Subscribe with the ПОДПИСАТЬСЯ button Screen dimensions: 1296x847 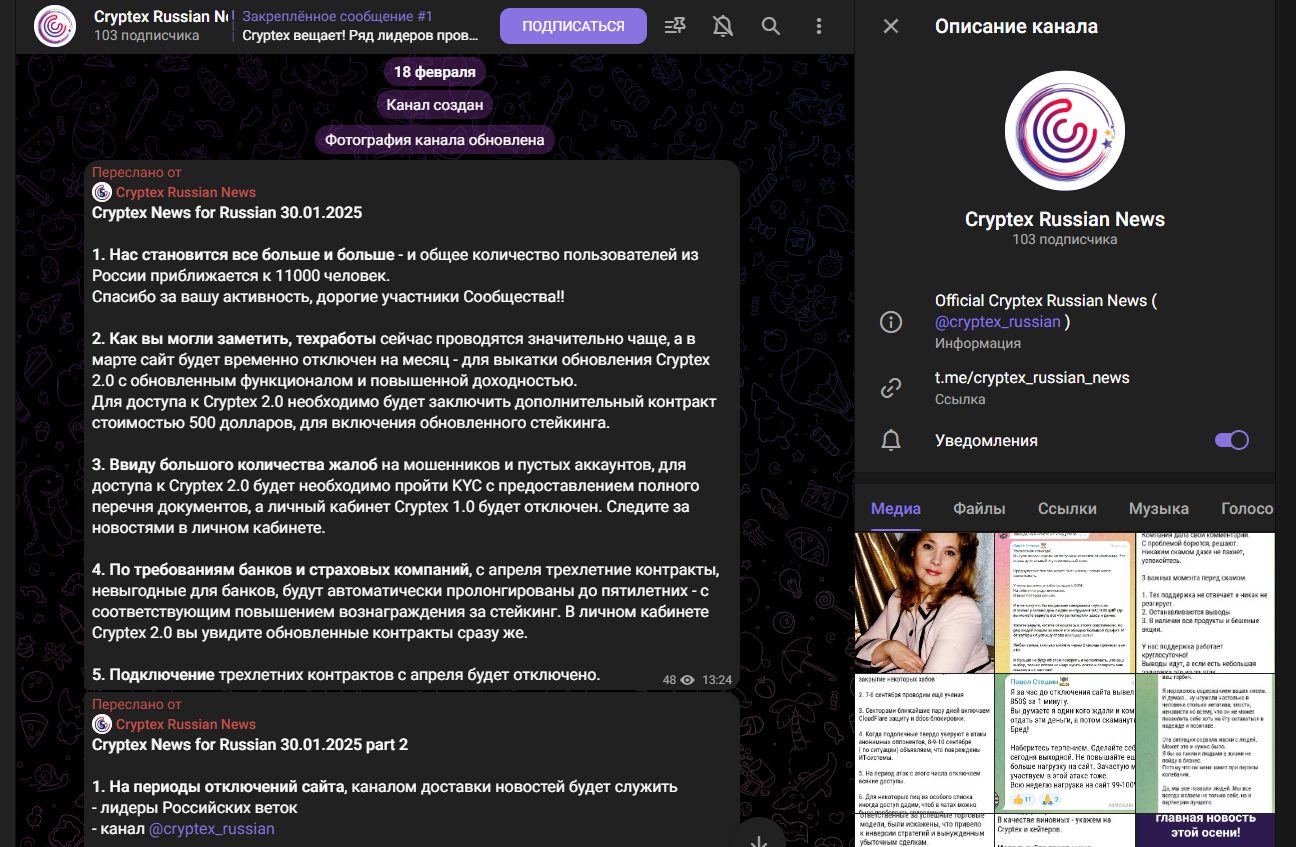[573, 26]
